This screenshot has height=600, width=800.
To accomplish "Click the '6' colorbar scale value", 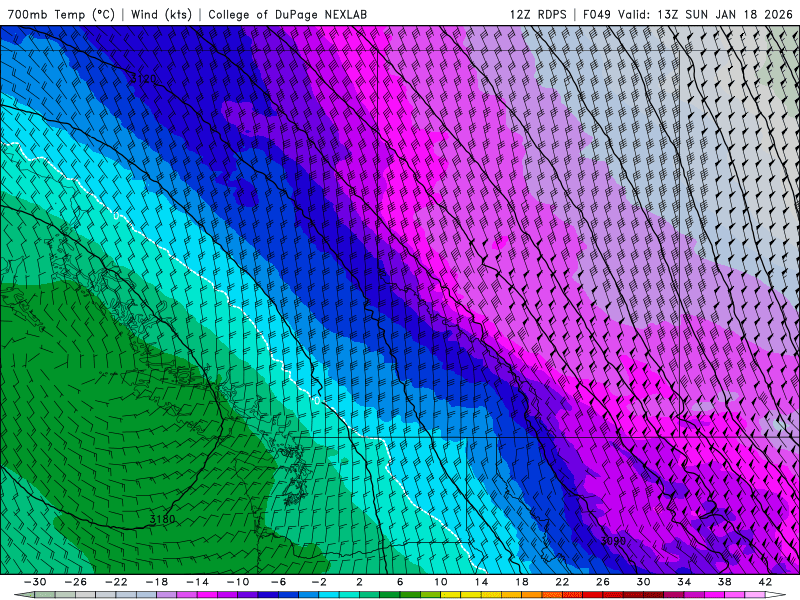I will tap(399, 582).
